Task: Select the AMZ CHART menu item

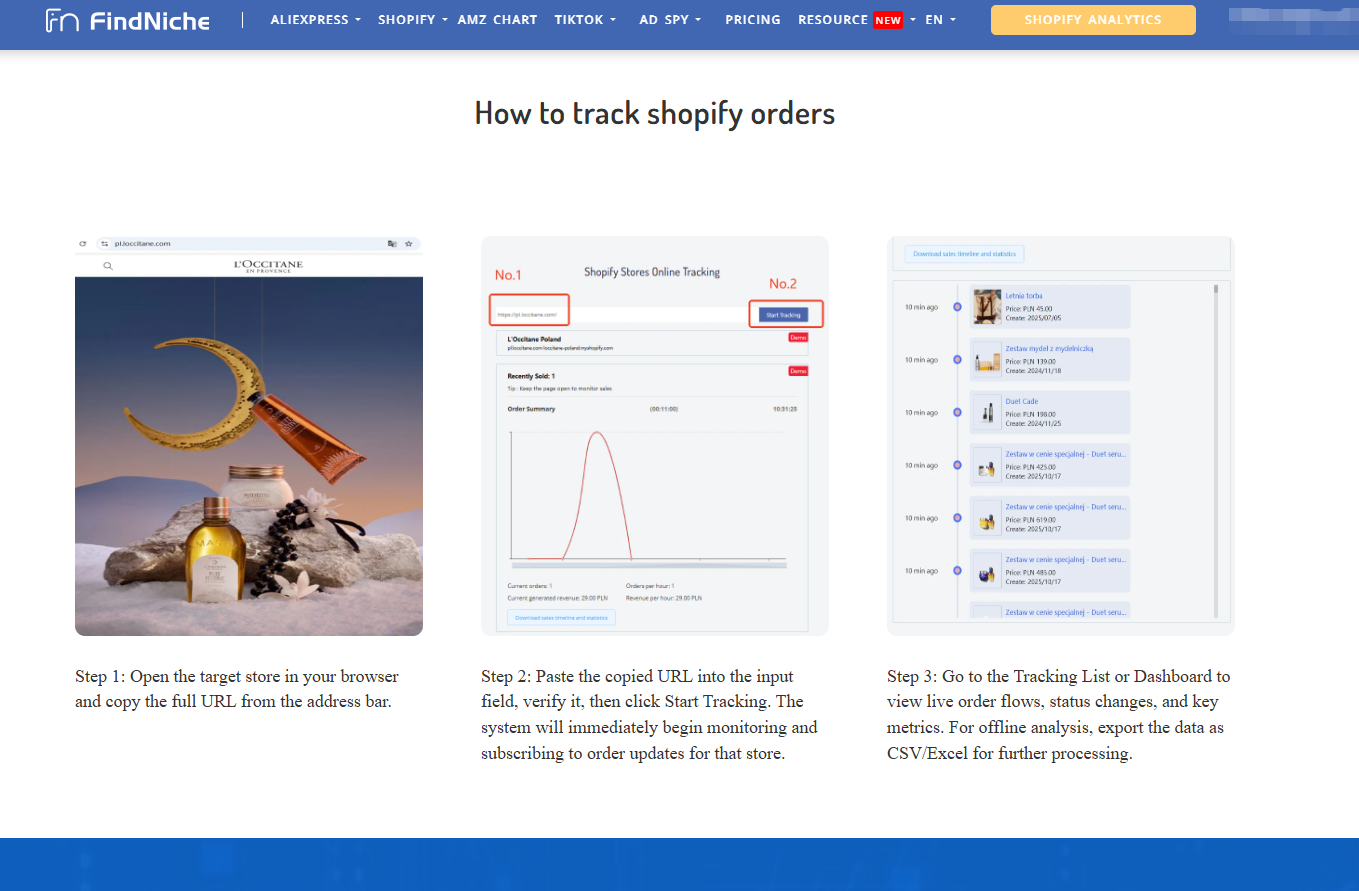Action: click(x=497, y=19)
